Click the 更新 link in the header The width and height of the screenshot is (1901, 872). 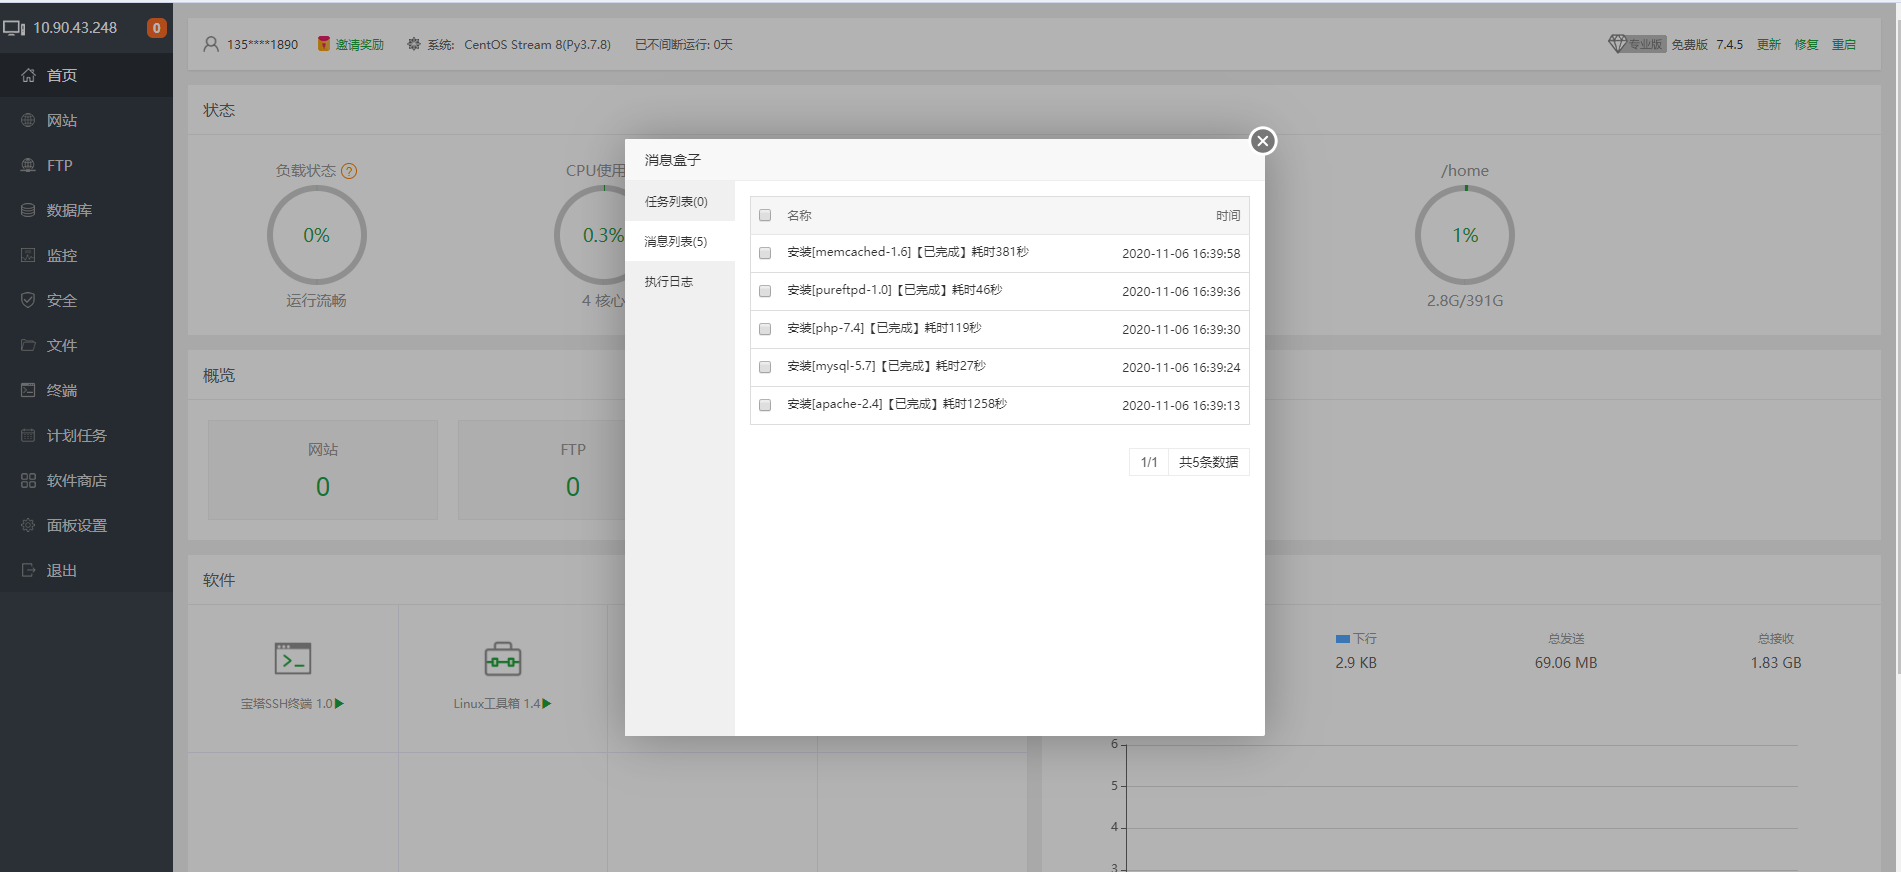click(1769, 44)
